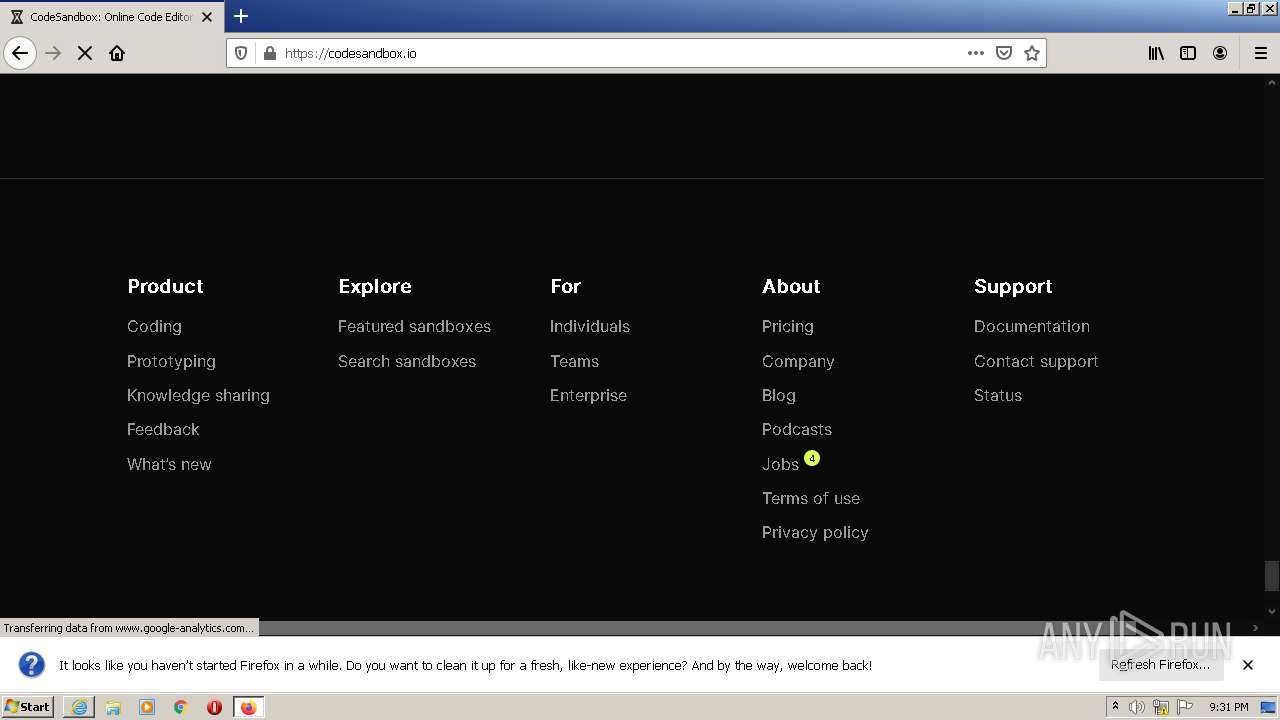View site security lock information
Screen dimensions: 1280x720
coord(269,53)
